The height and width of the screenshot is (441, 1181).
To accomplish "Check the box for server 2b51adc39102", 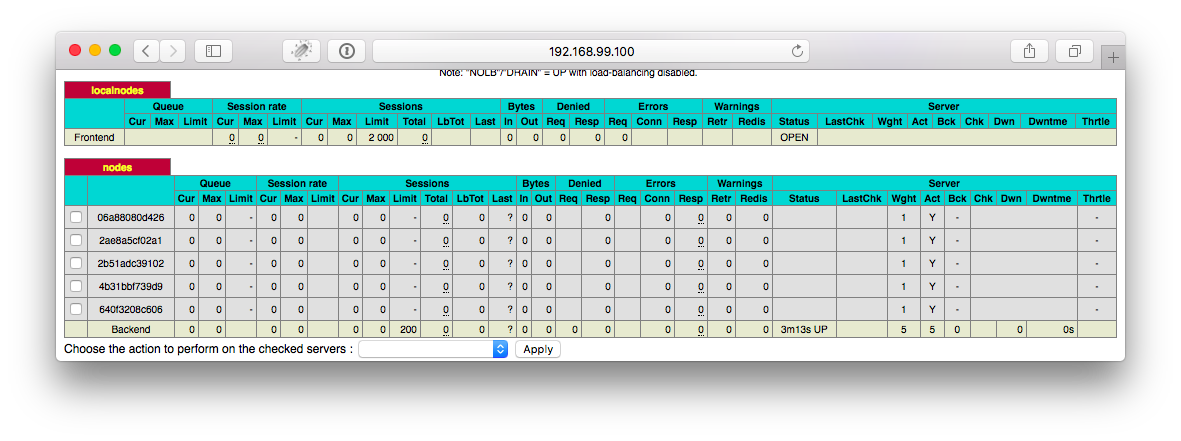I will click(x=76, y=263).
